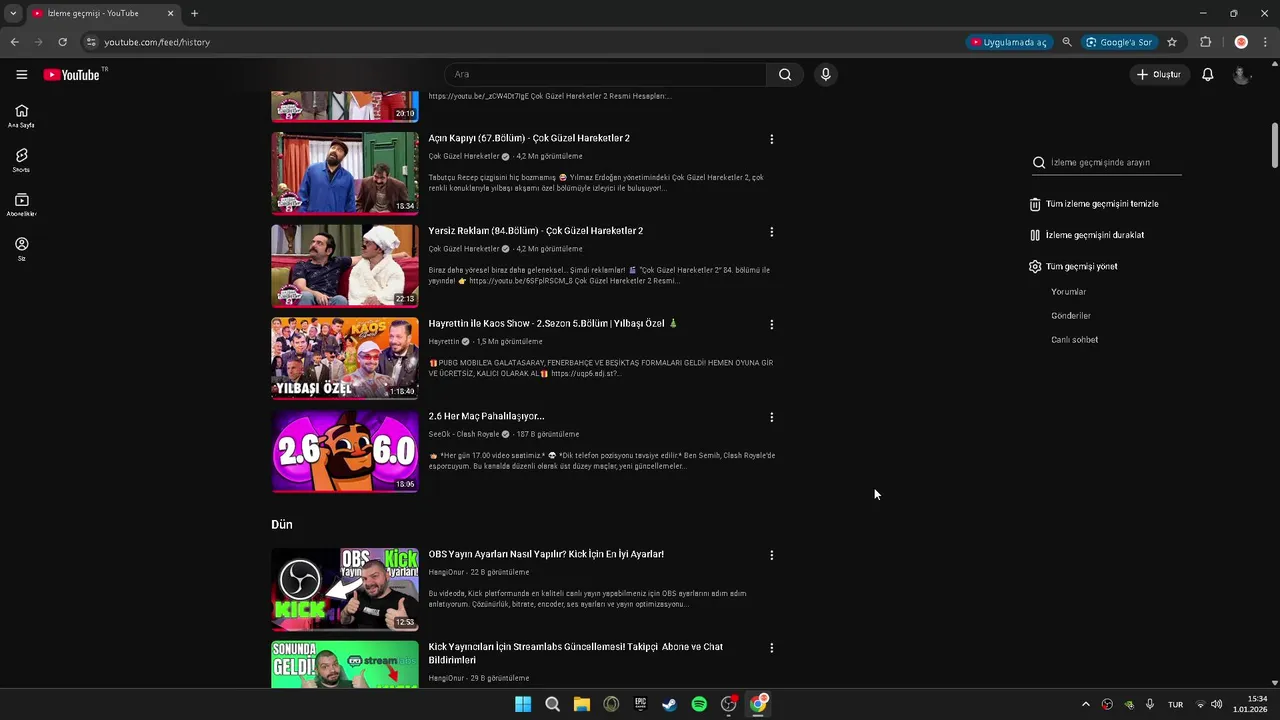This screenshot has width=1280, height=720.
Task: Open Epic Games Launcher from the taskbar
Action: [640, 704]
